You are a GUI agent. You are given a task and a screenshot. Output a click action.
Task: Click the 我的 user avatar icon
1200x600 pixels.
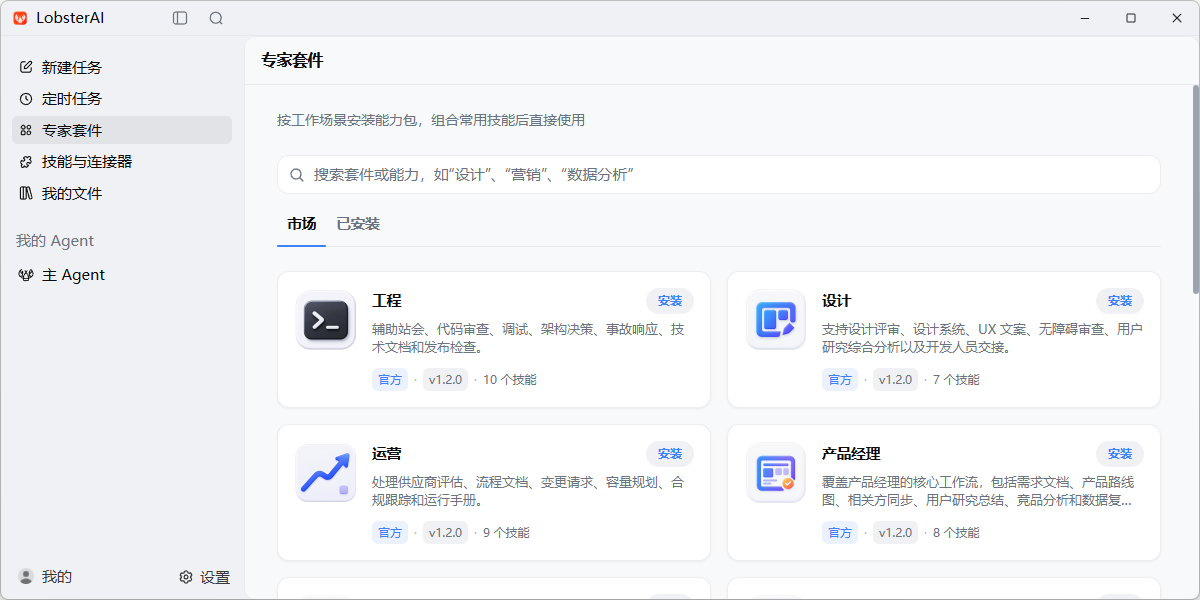(x=26, y=576)
